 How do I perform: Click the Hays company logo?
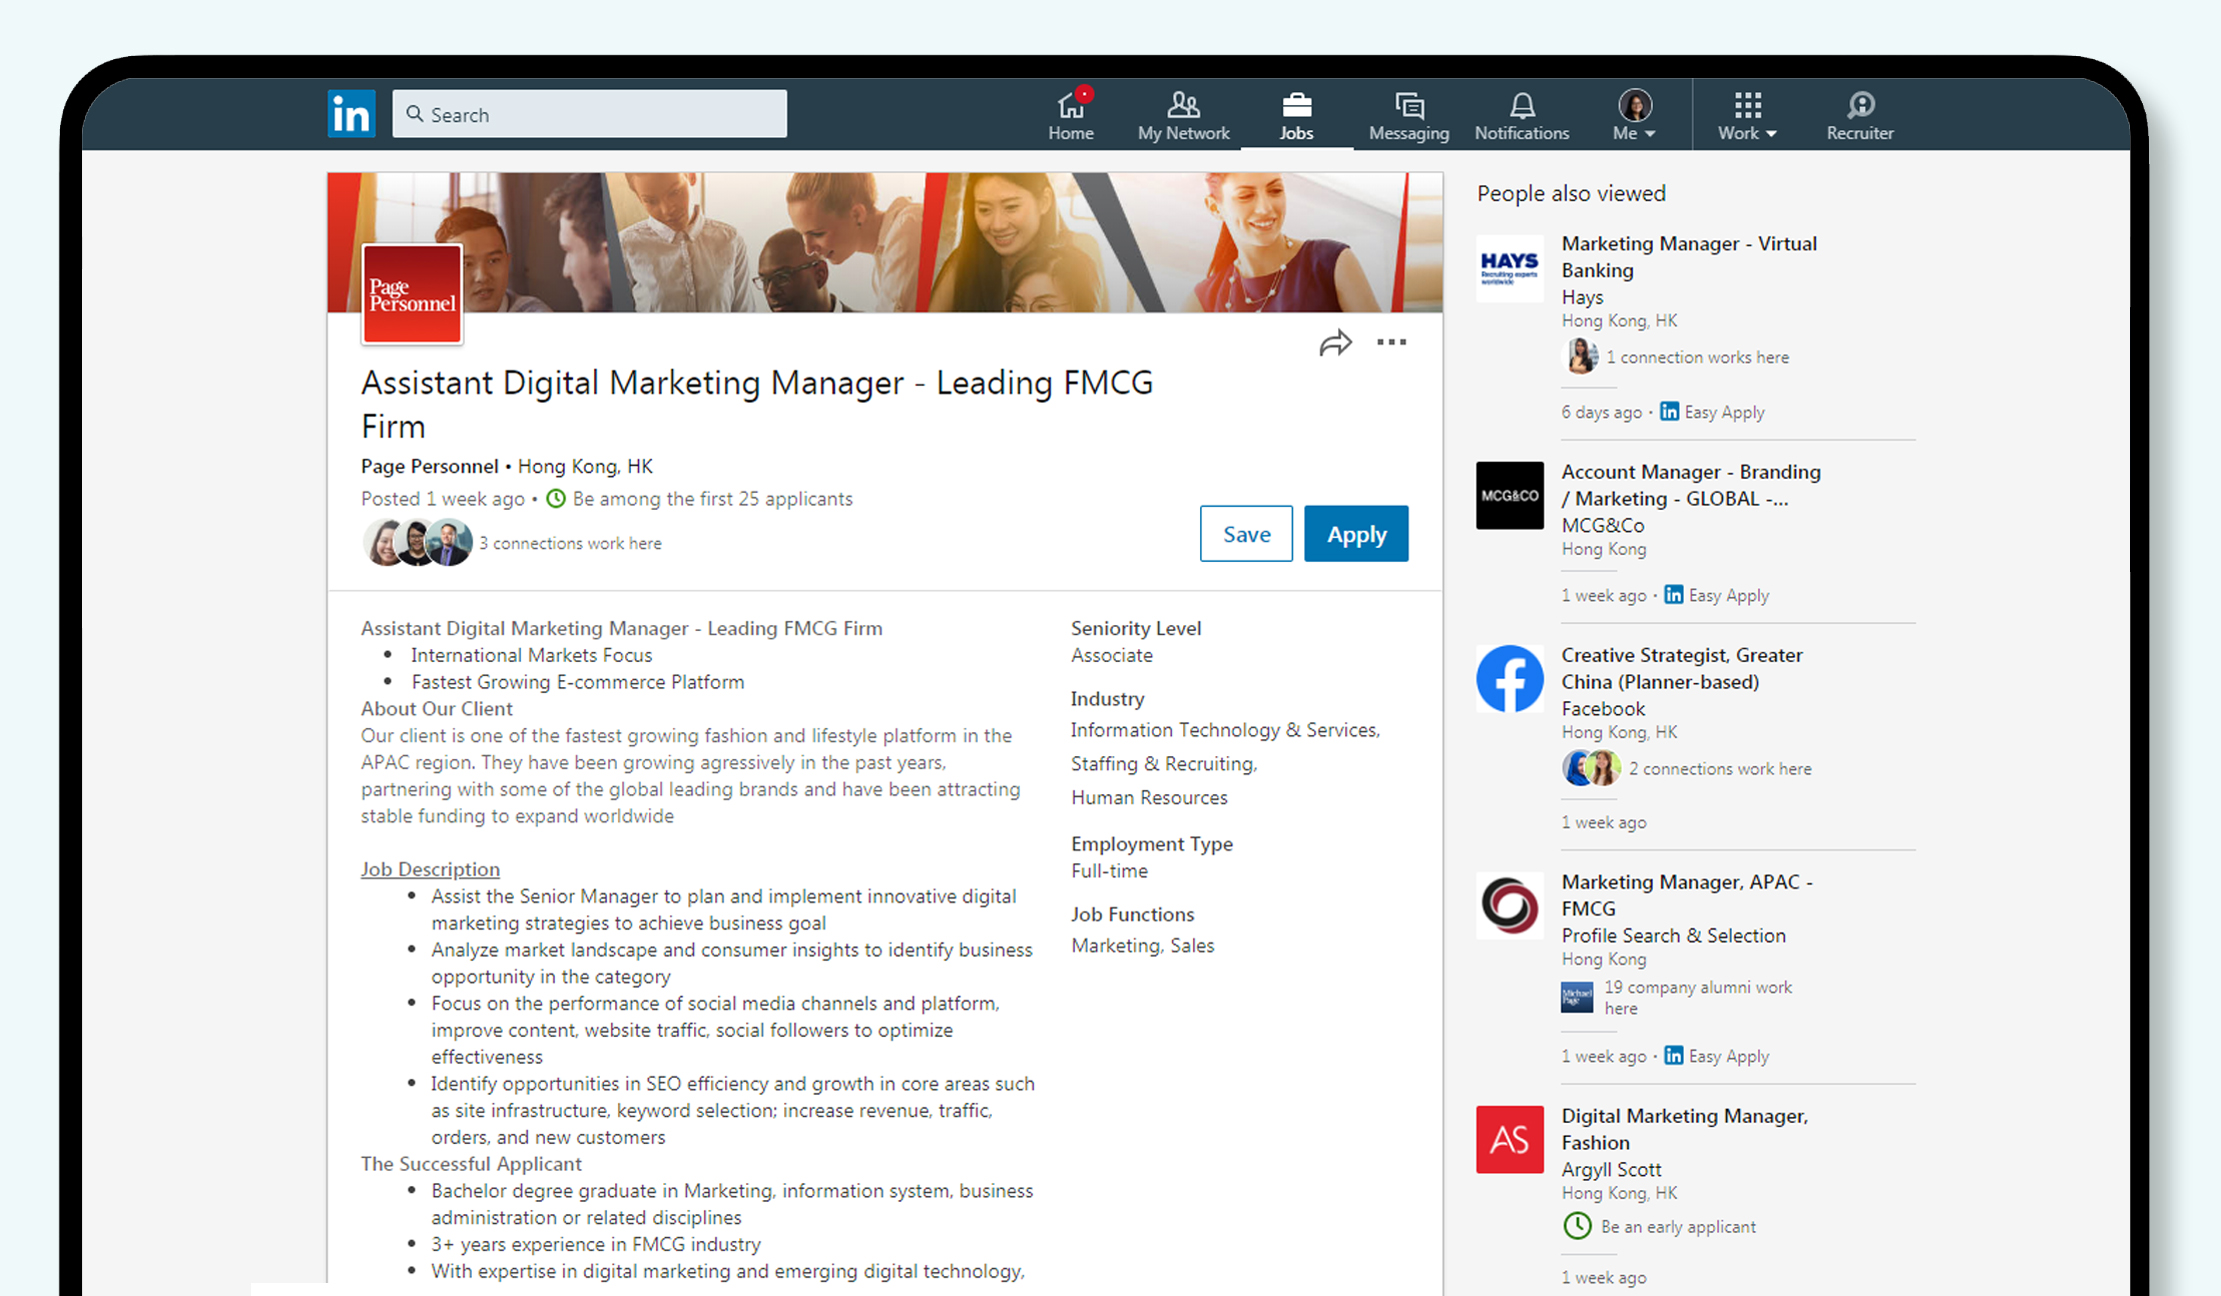1510,268
